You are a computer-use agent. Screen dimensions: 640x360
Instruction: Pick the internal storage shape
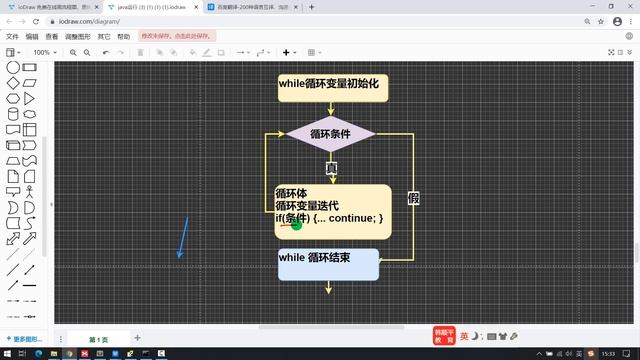(29, 130)
